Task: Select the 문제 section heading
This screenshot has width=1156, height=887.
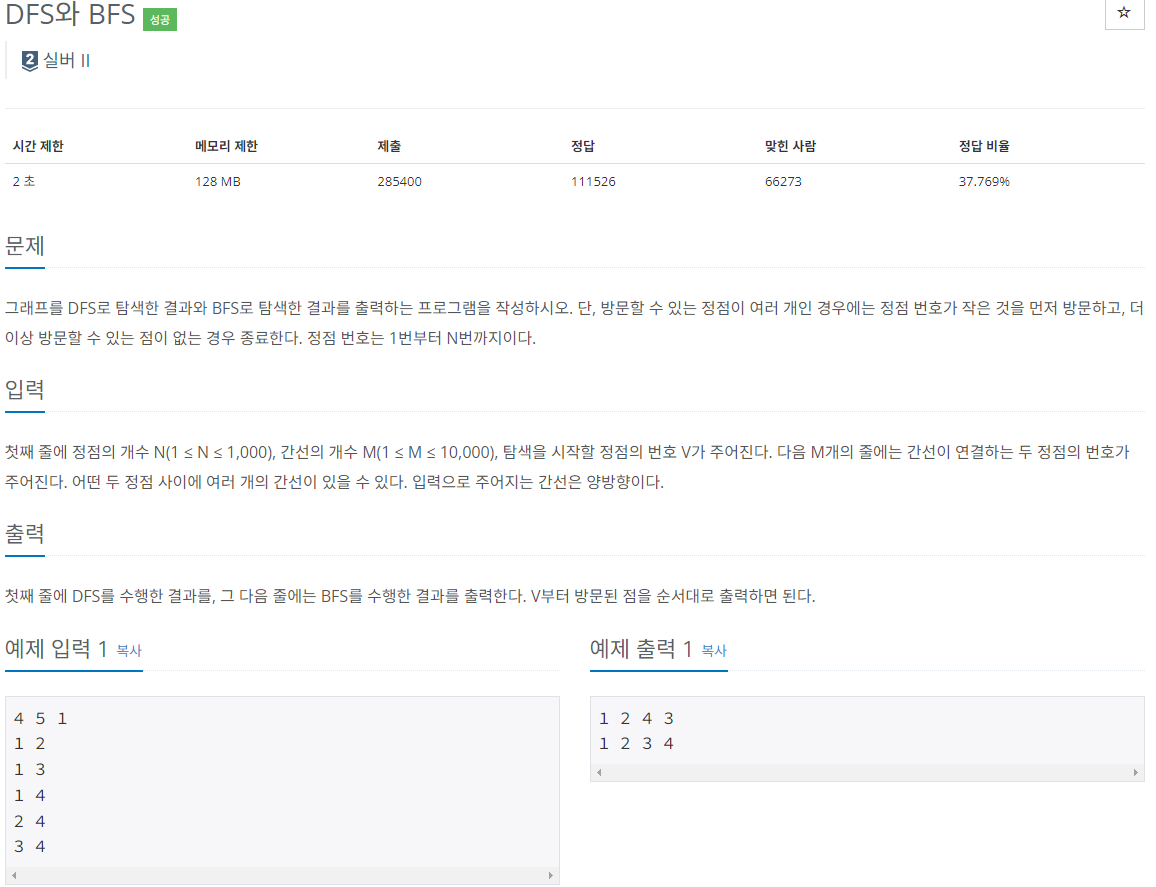Action: [24, 244]
